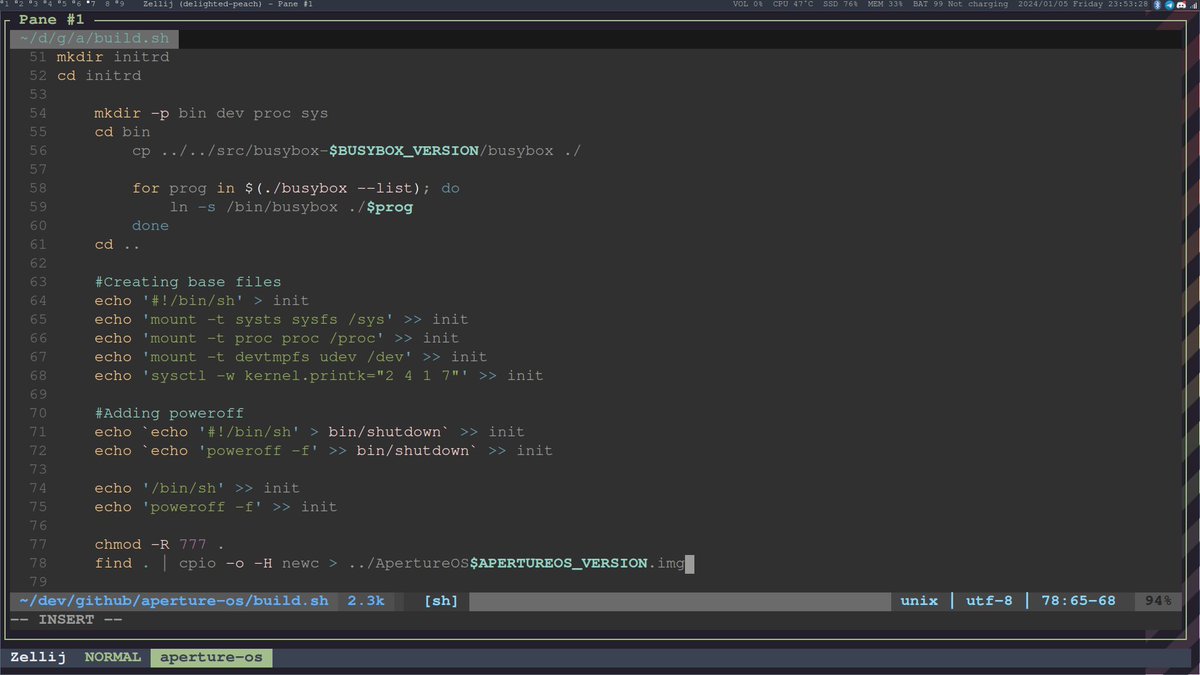The height and width of the screenshot is (675, 1200).
Task: Click the 78:65-68 cursor position indicator
Action: click(x=1078, y=601)
